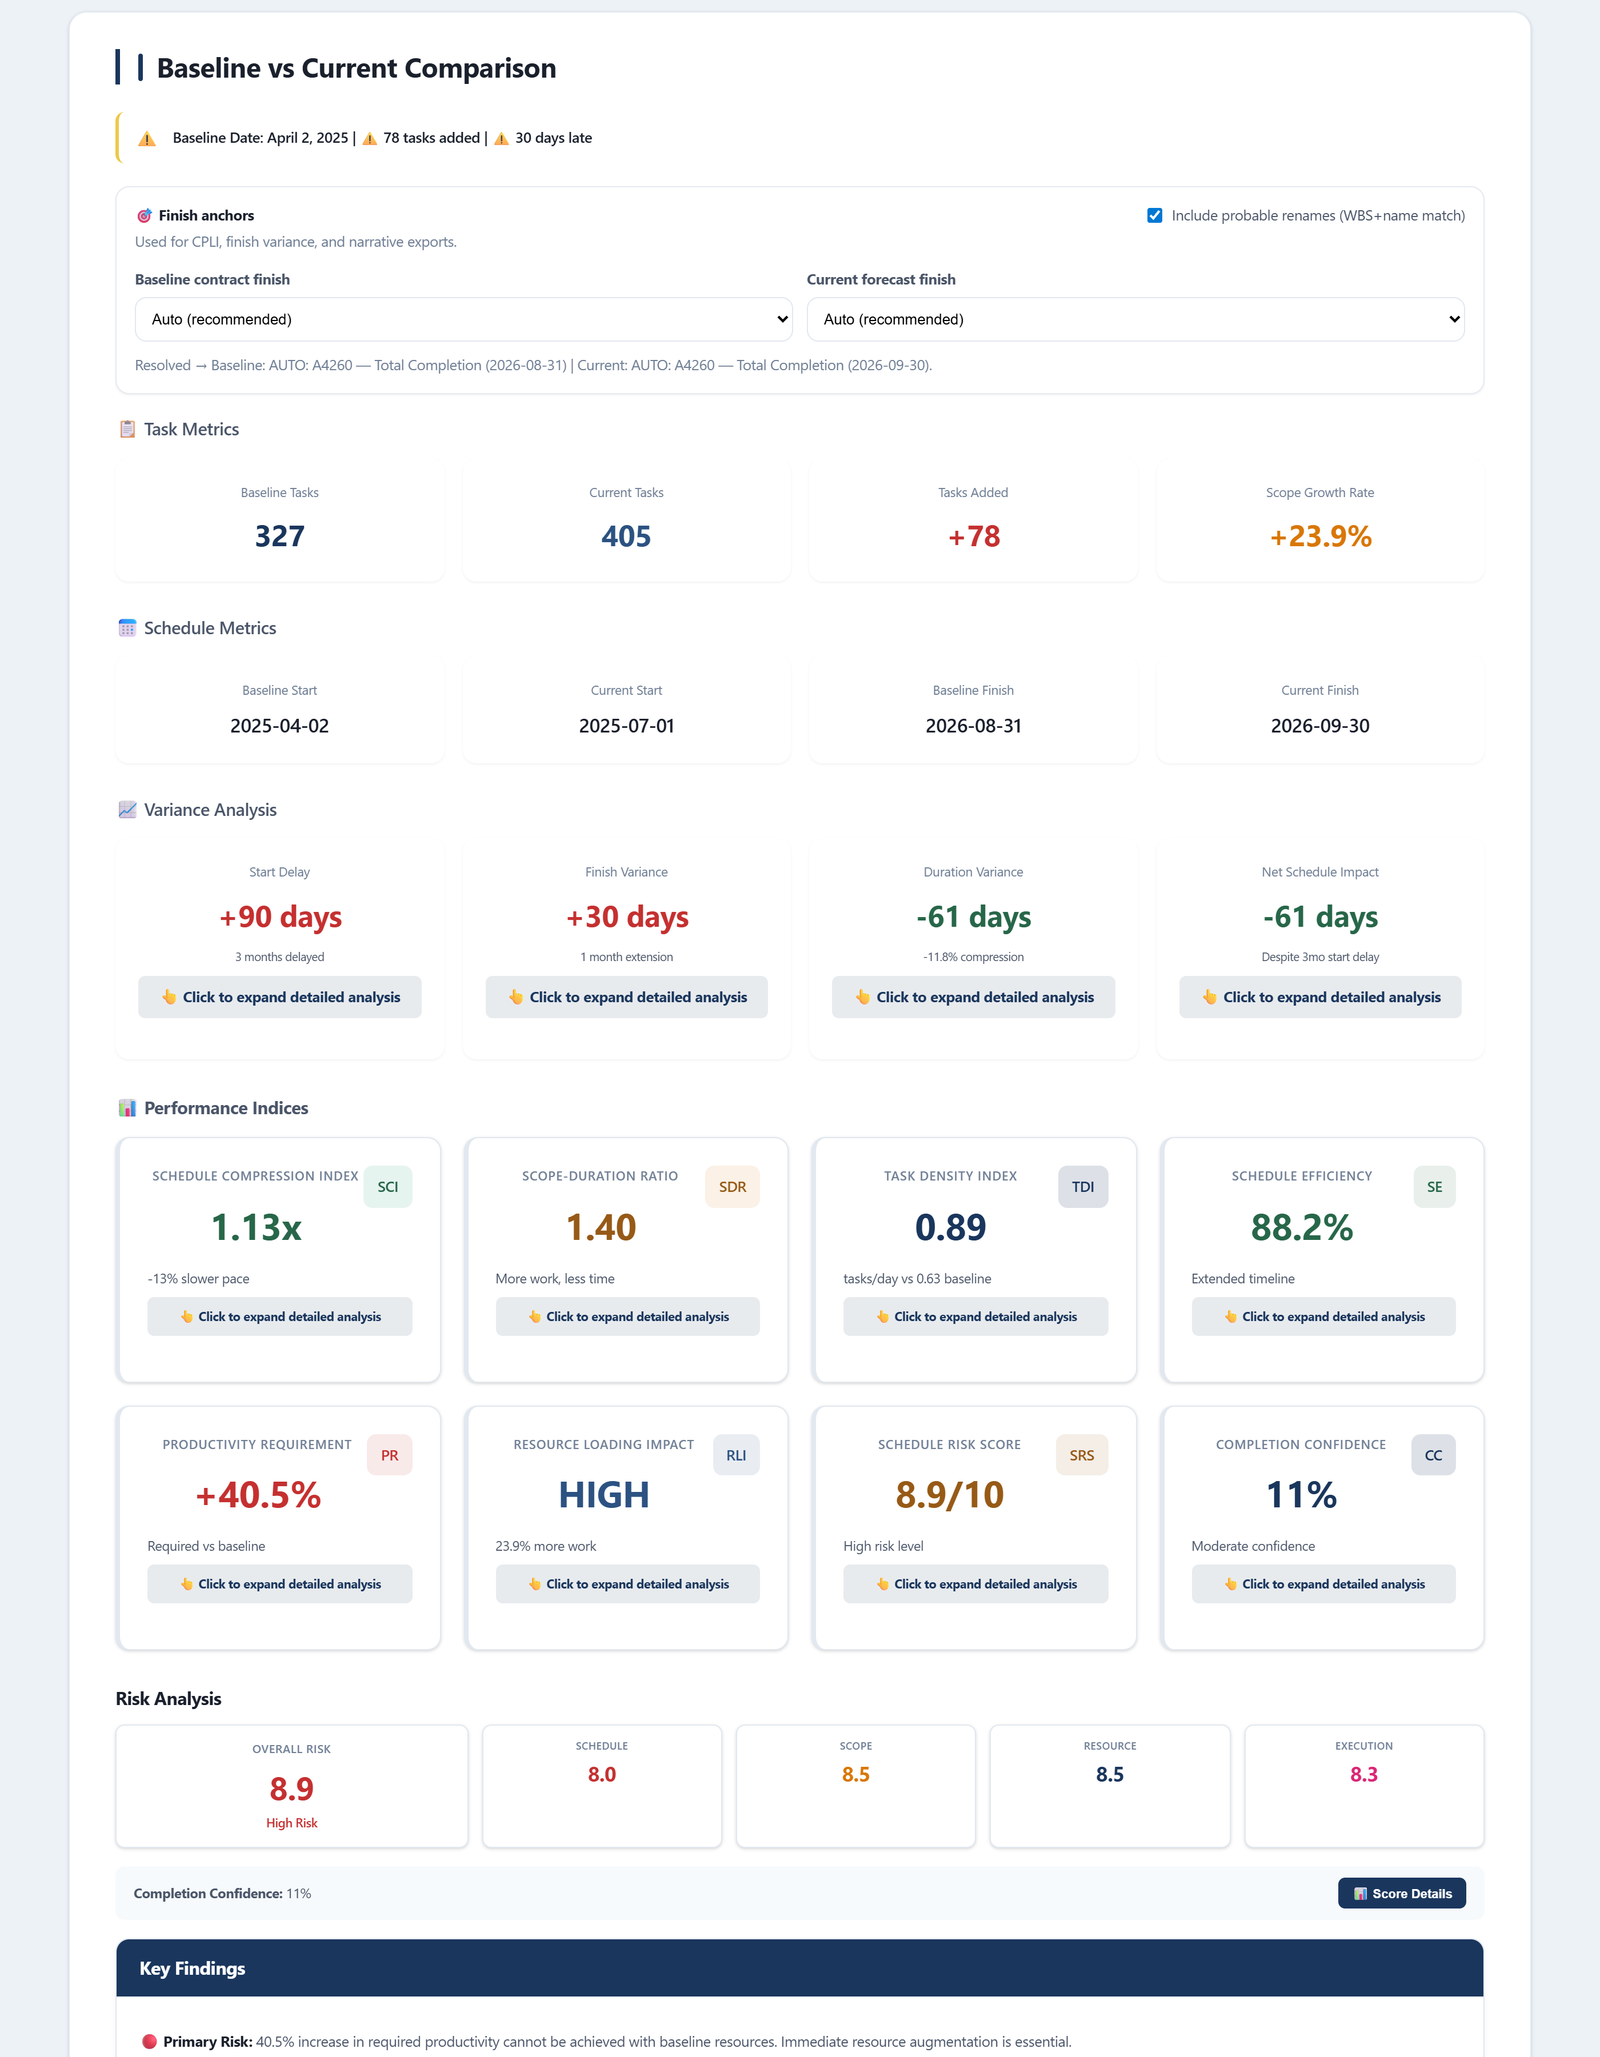Click the PR badge on Productivity Requirement
1600x2057 pixels.
click(389, 1455)
